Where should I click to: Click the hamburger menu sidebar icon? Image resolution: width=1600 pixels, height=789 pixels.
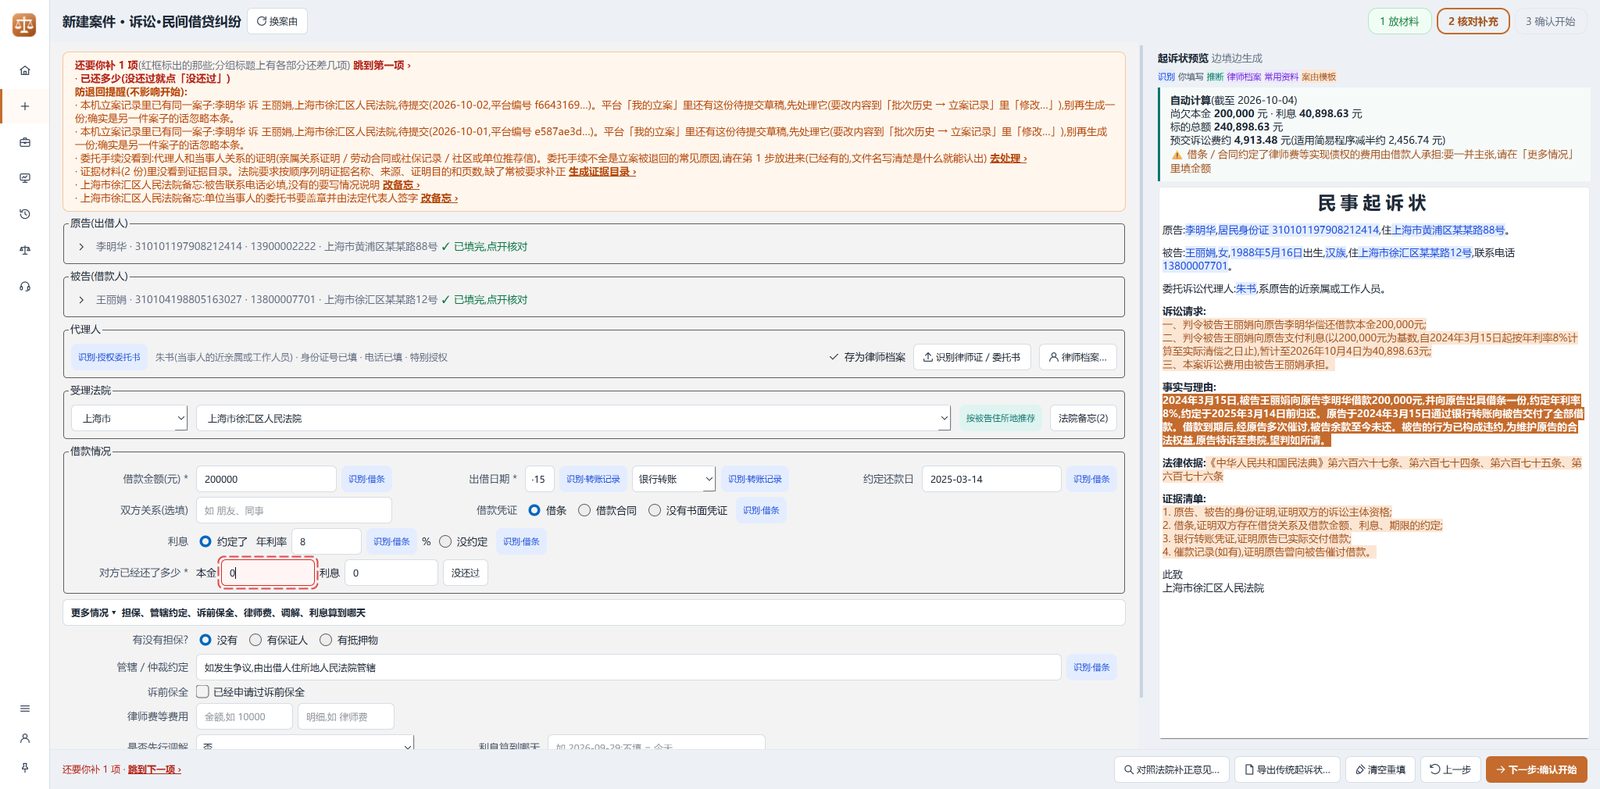tap(25, 708)
